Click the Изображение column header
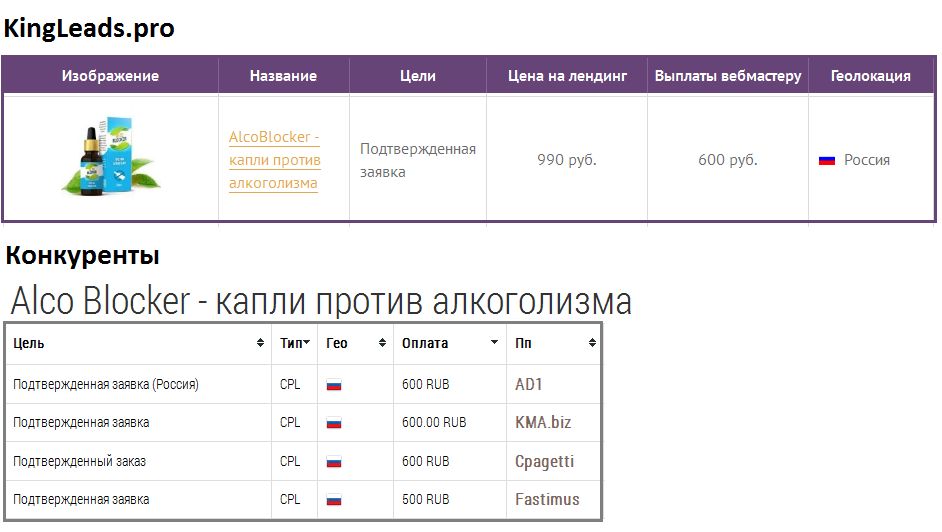Image resolution: width=942 pixels, height=532 pixels. pyautogui.click(x=111, y=76)
